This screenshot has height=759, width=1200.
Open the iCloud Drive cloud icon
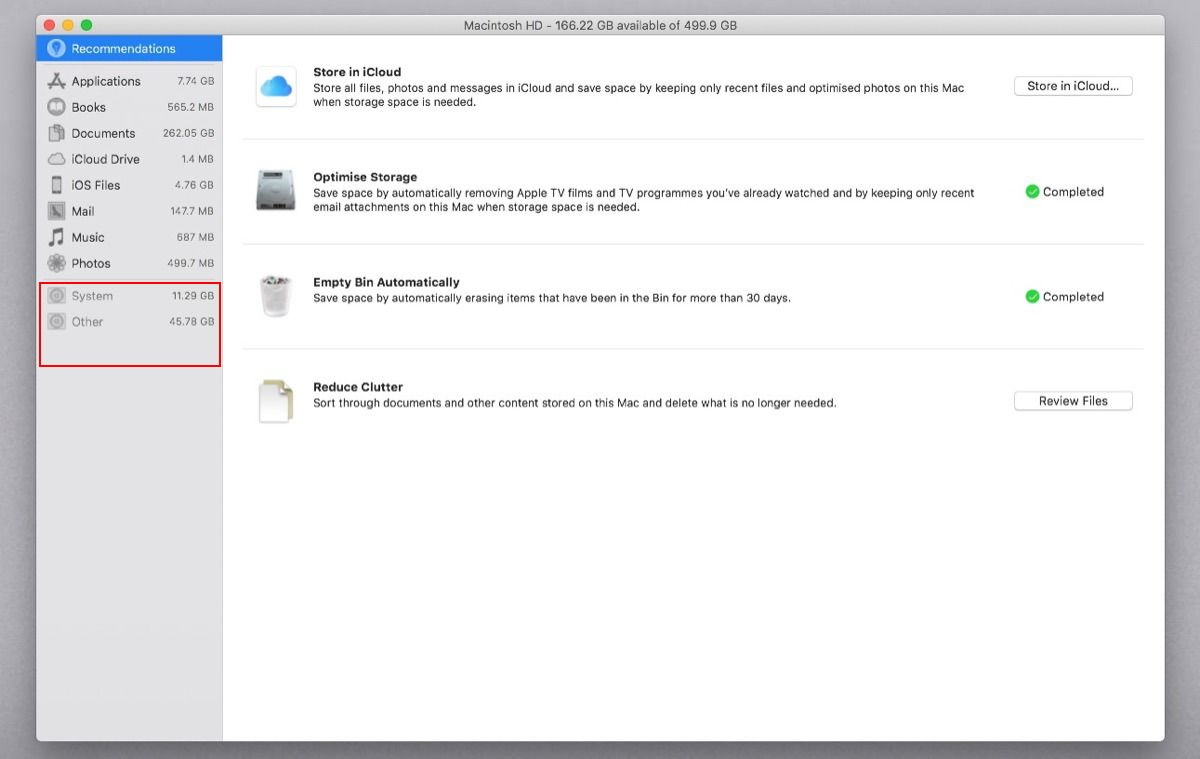click(57, 159)
